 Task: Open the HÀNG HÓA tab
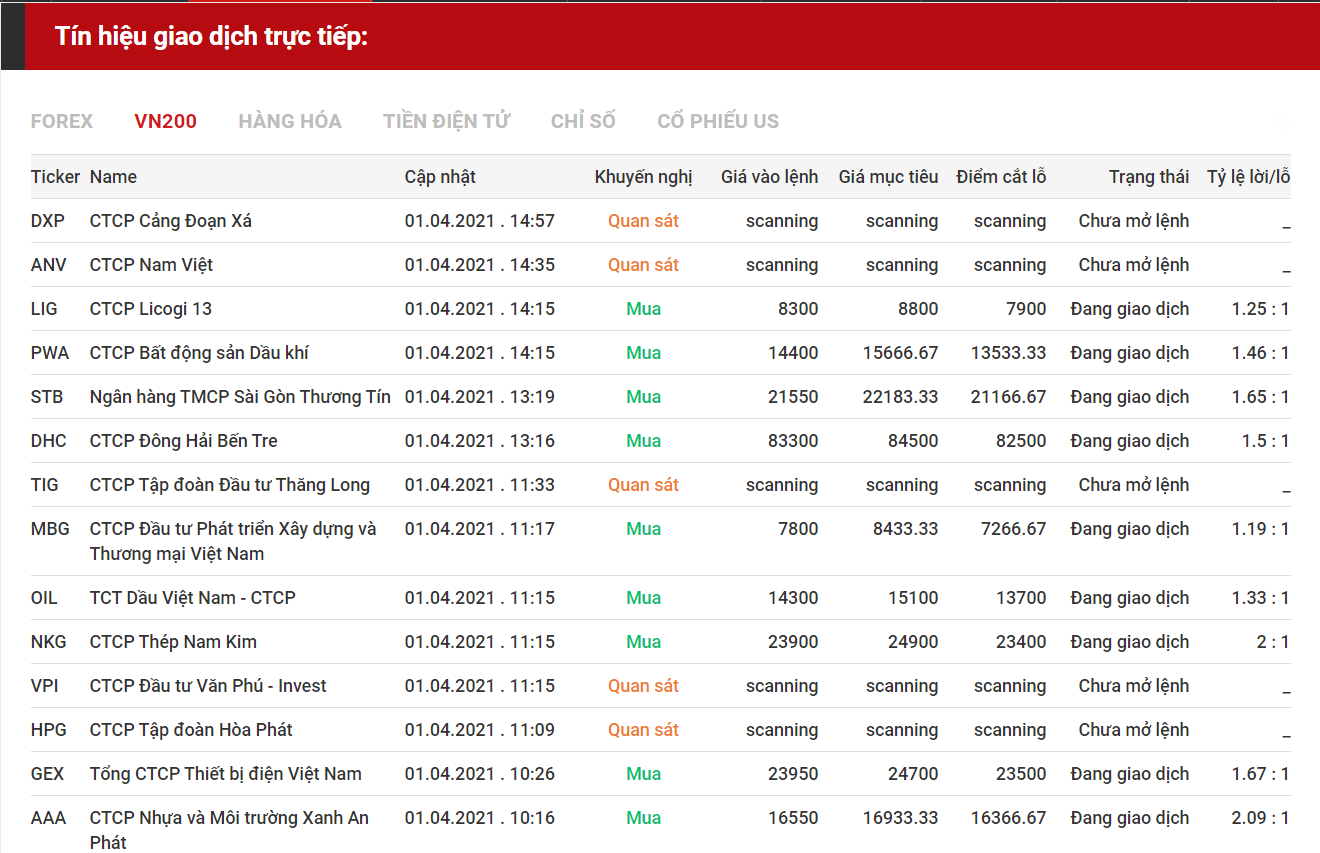coord(290,121)
